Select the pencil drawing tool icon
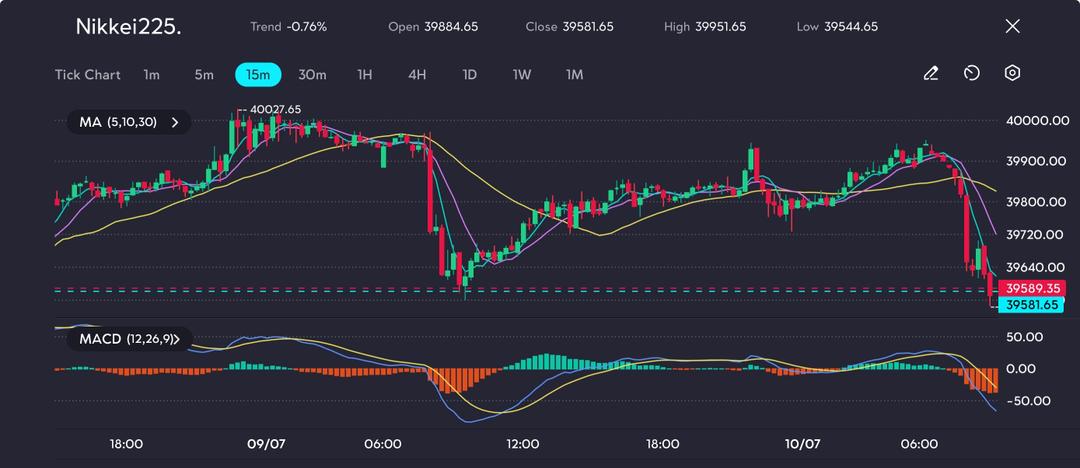This screenshot has width=1080, height=468. click(x=930, y=74)
